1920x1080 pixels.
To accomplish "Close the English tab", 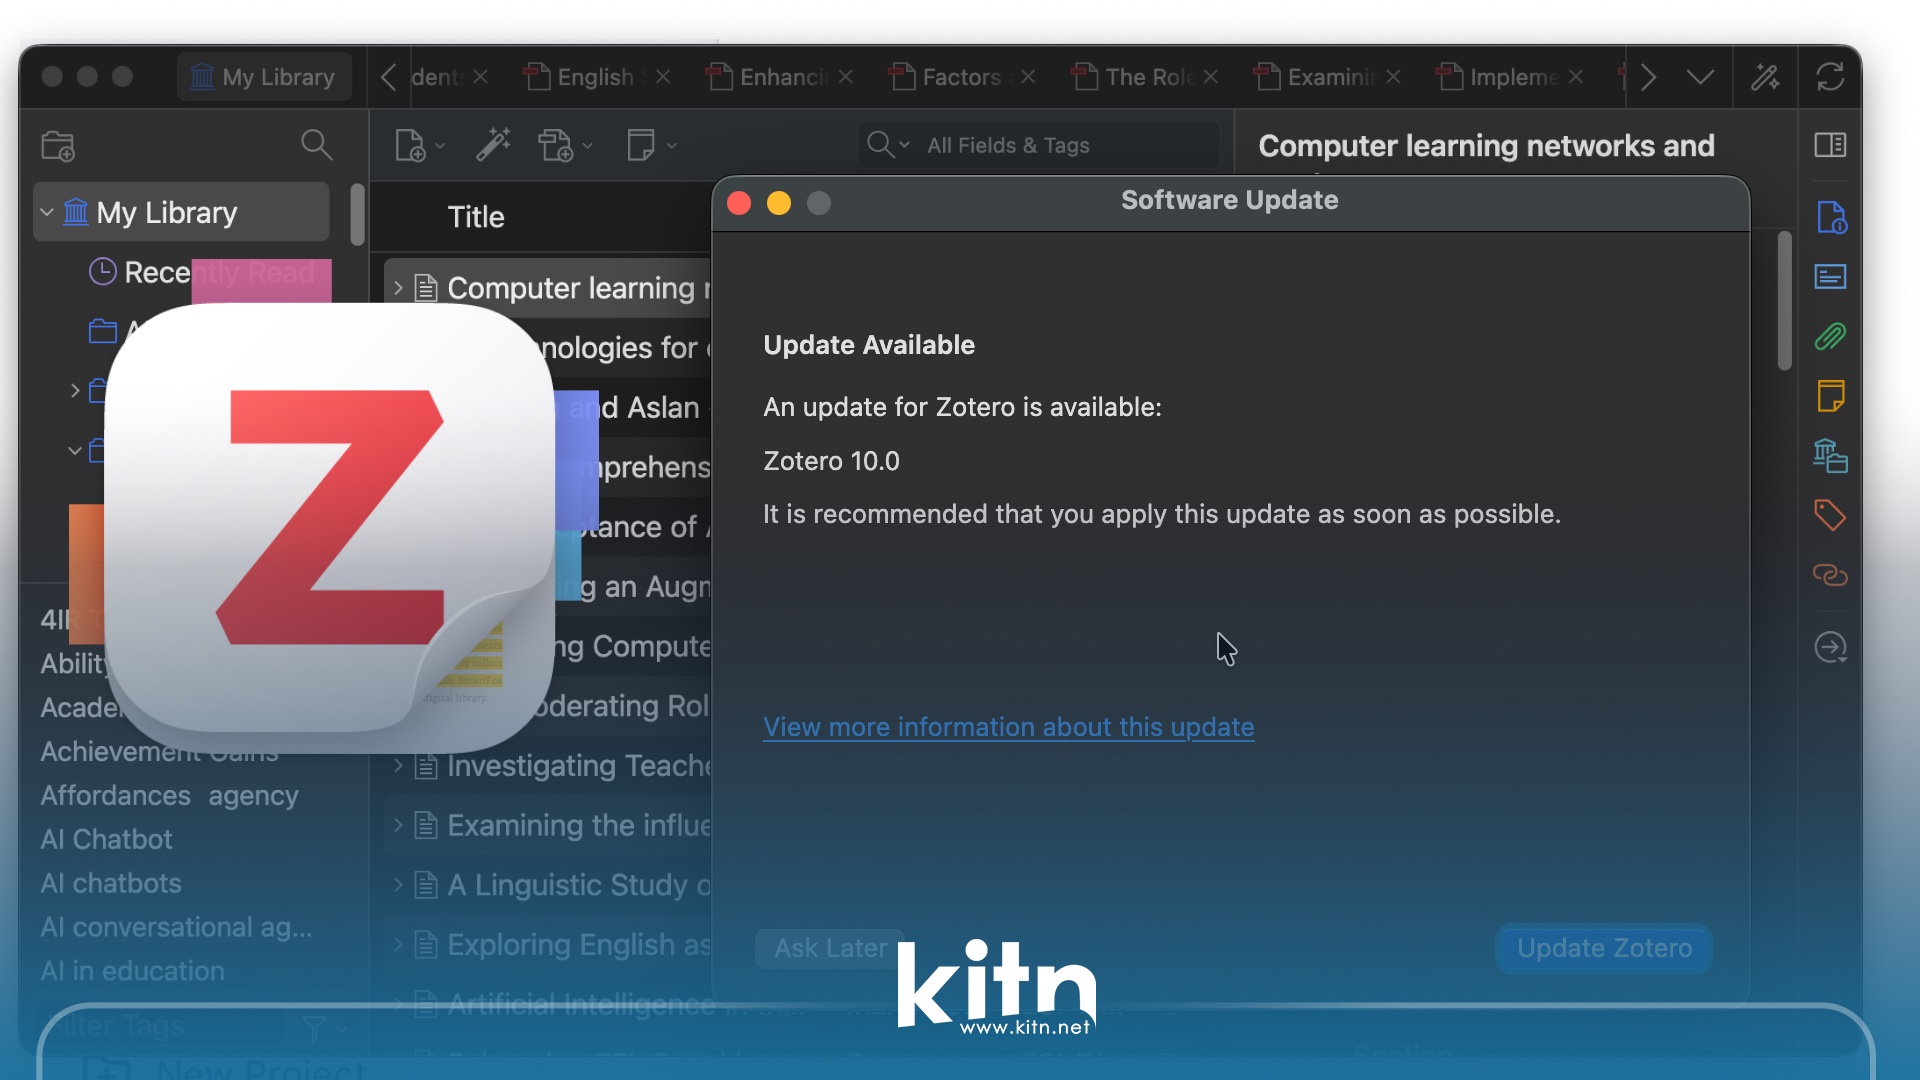I will 663,77.
